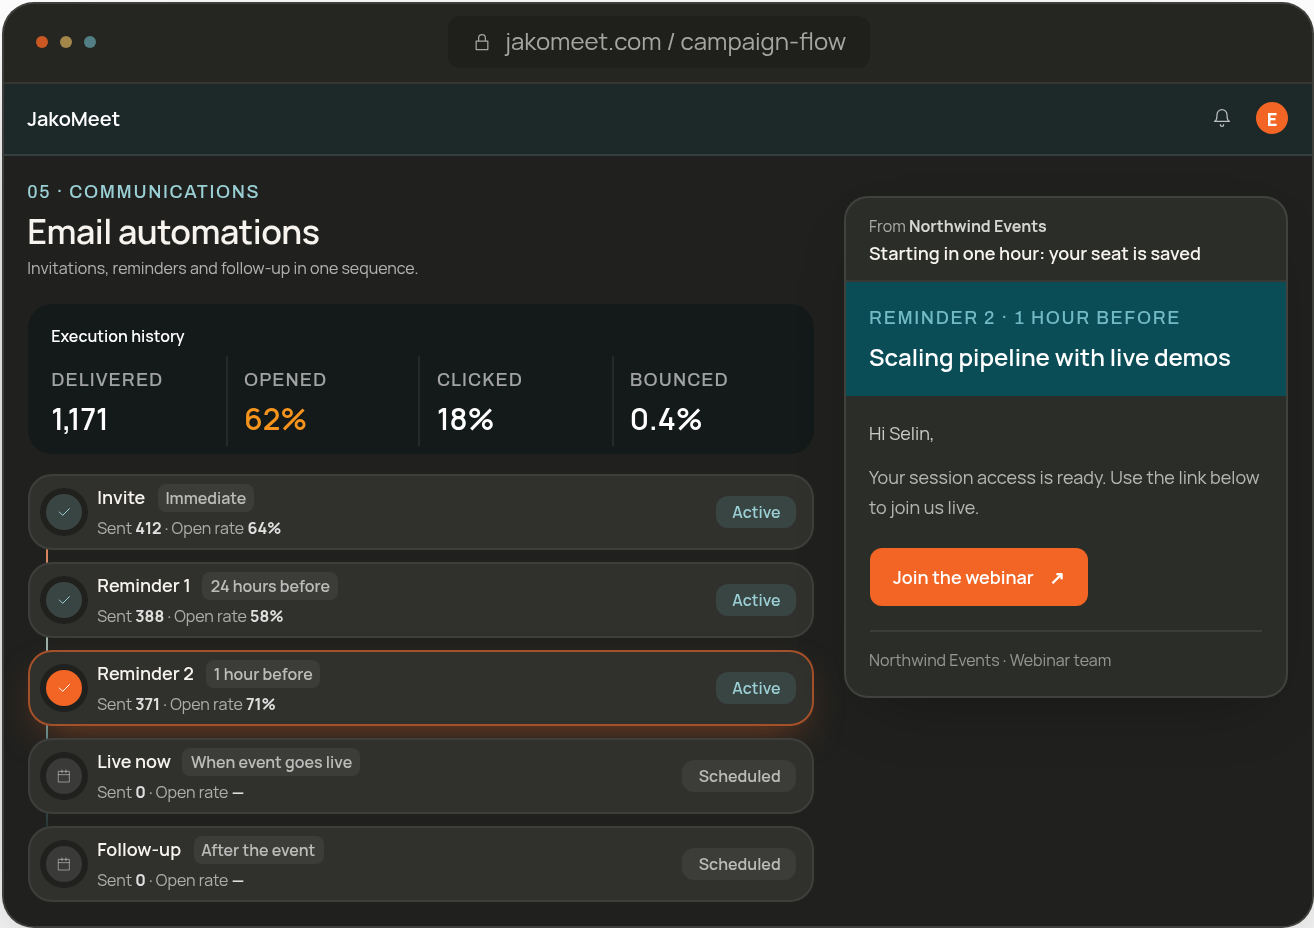
Task: Click the Execution history heading
Action: click(118, 336)
